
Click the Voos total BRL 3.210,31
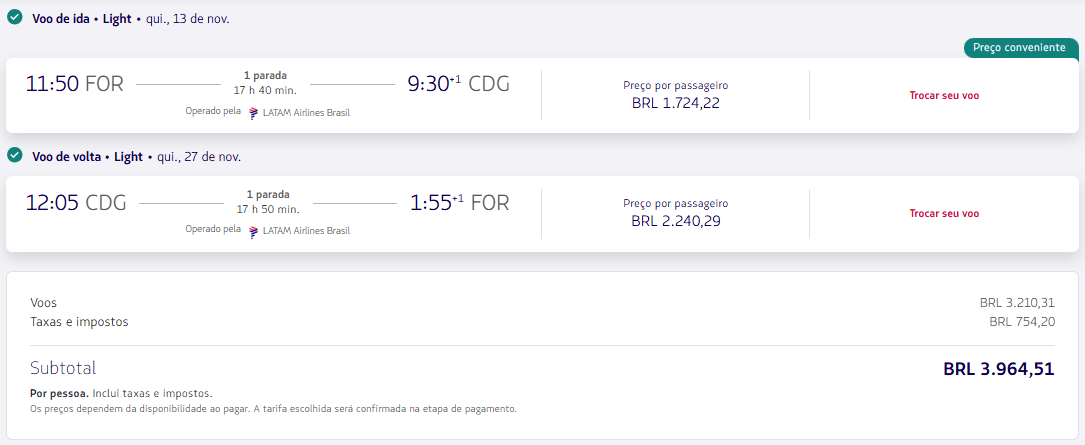click(x=1017, y=302)
